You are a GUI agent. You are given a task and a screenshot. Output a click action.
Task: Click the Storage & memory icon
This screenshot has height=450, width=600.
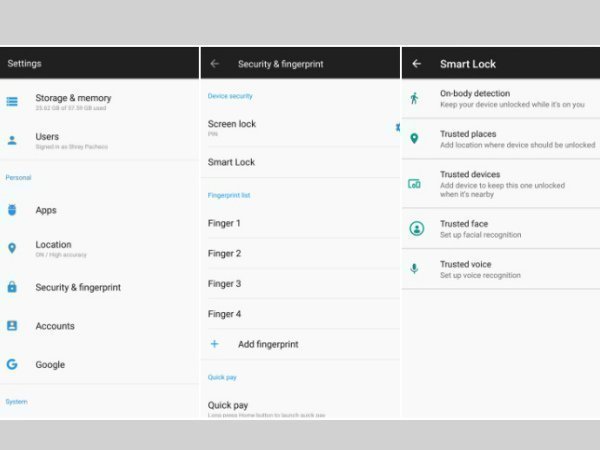(x=12, y=102)
